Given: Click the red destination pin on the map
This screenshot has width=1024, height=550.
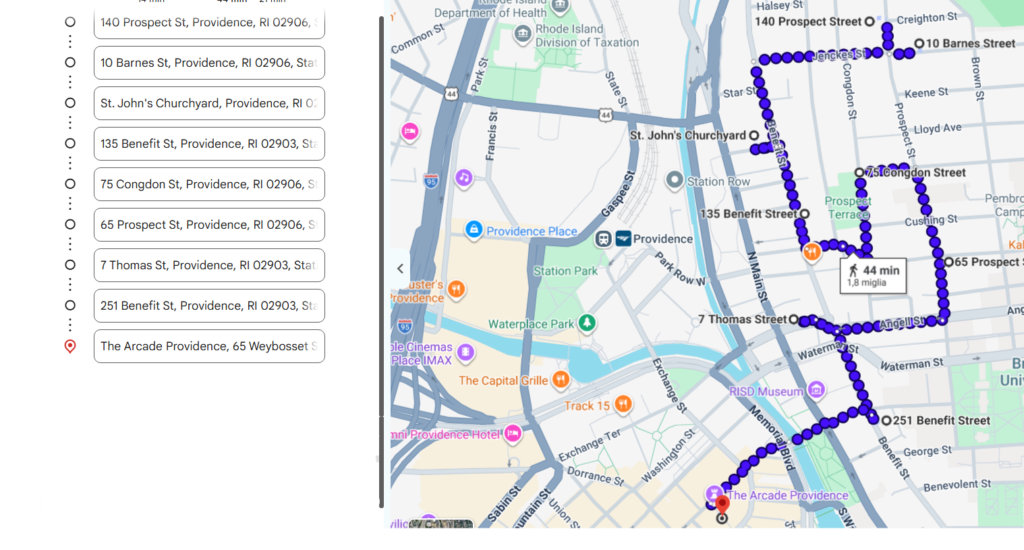Looking at the screenshot, I should click(722, 506).
